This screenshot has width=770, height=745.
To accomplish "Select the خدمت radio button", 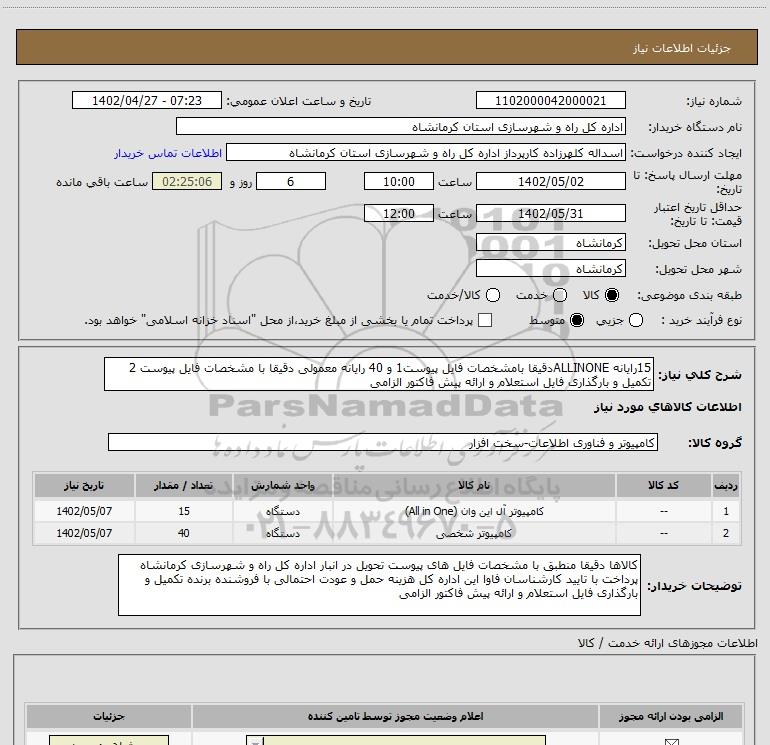I will tap(560, 295).
